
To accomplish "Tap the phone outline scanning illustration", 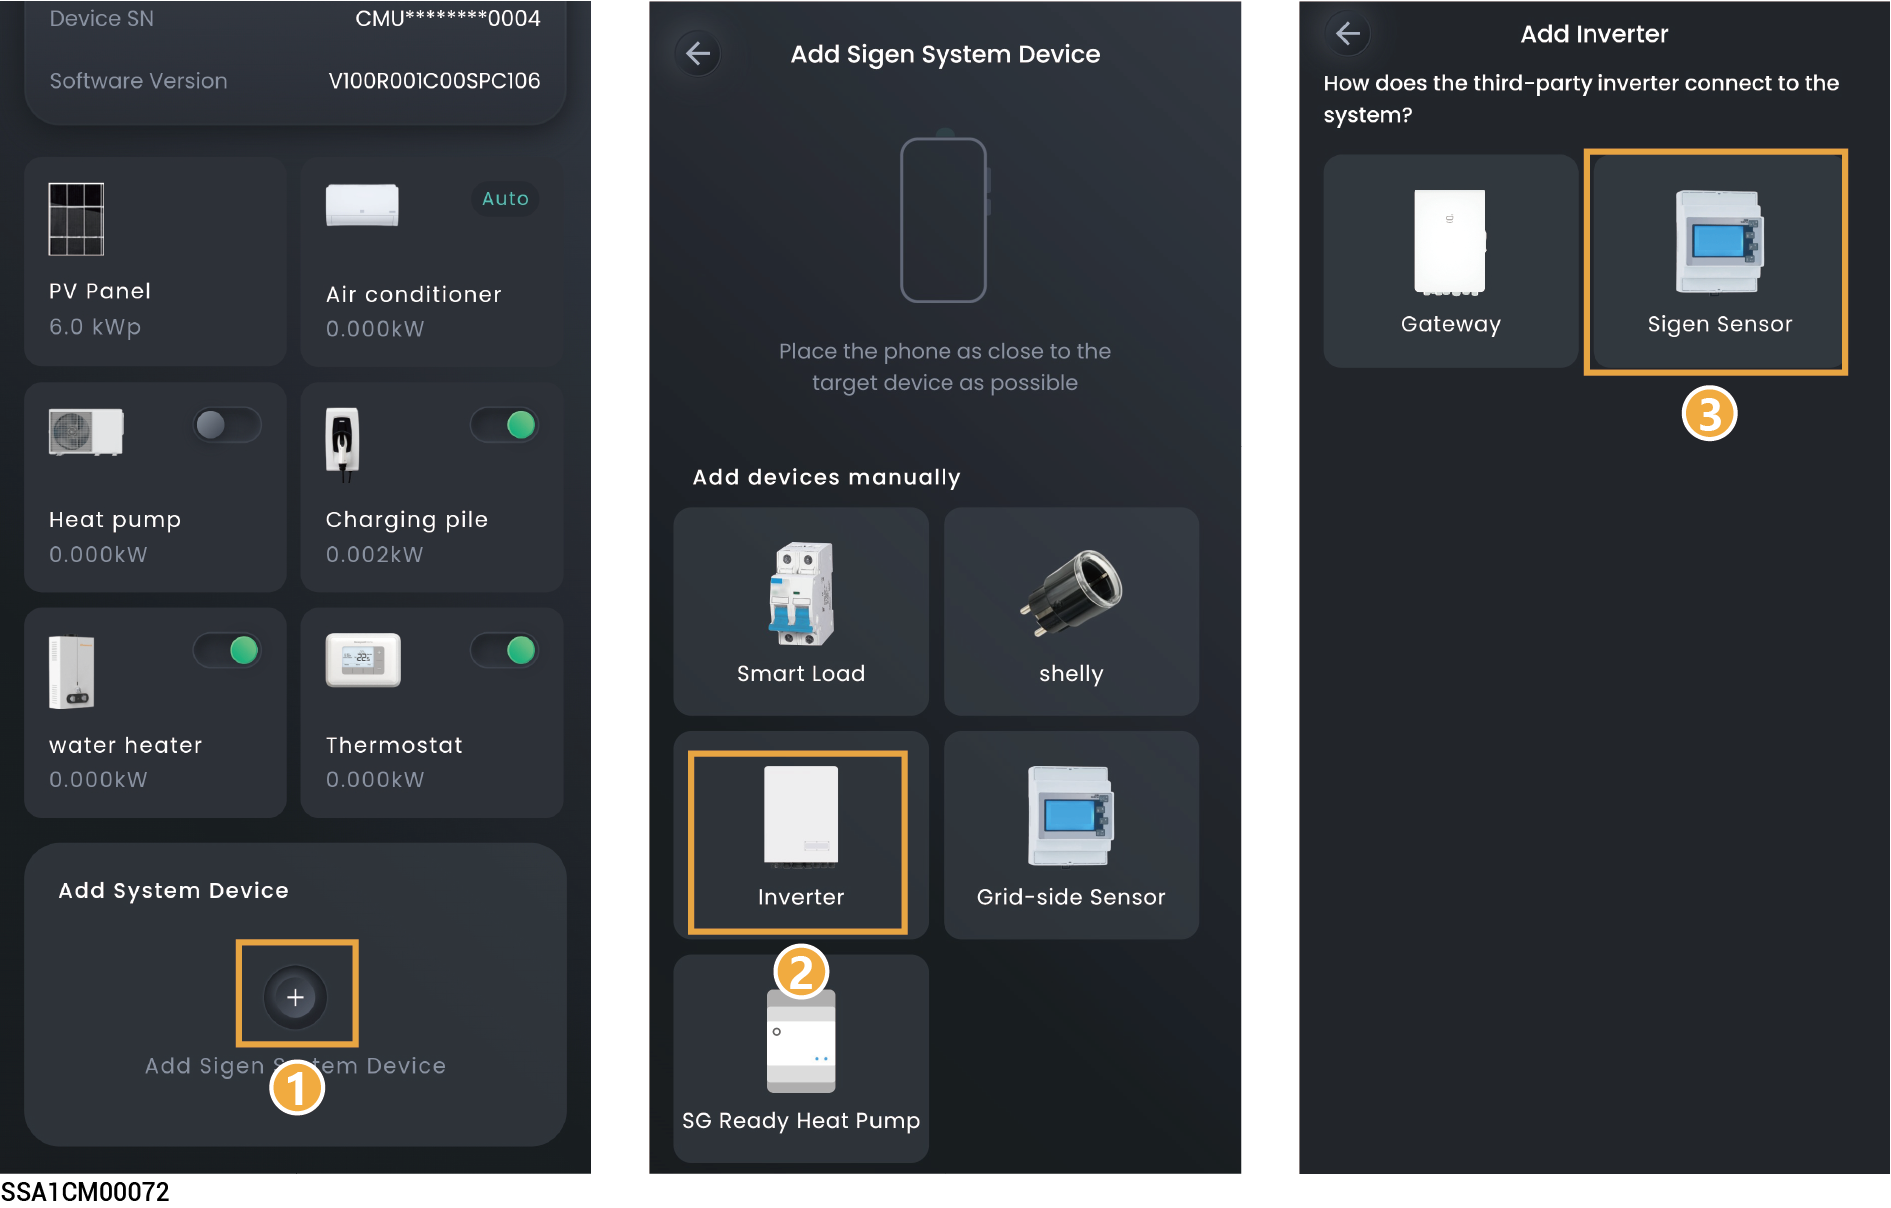I will (944, 220).
